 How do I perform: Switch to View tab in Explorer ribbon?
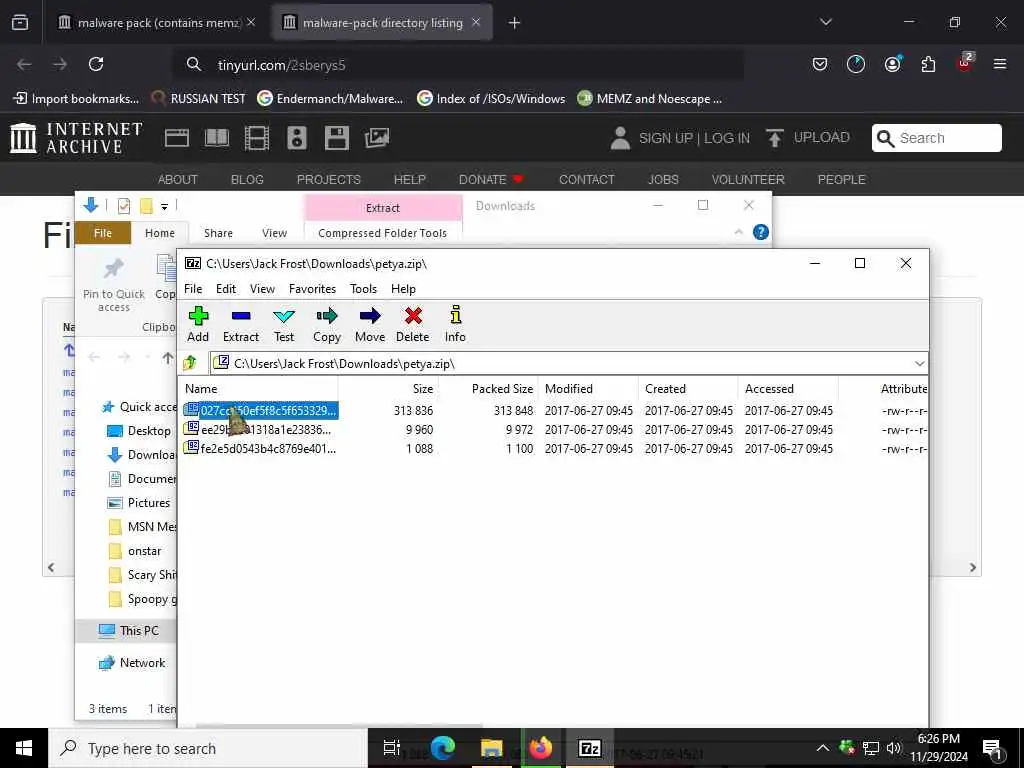(x=274, y=233)
